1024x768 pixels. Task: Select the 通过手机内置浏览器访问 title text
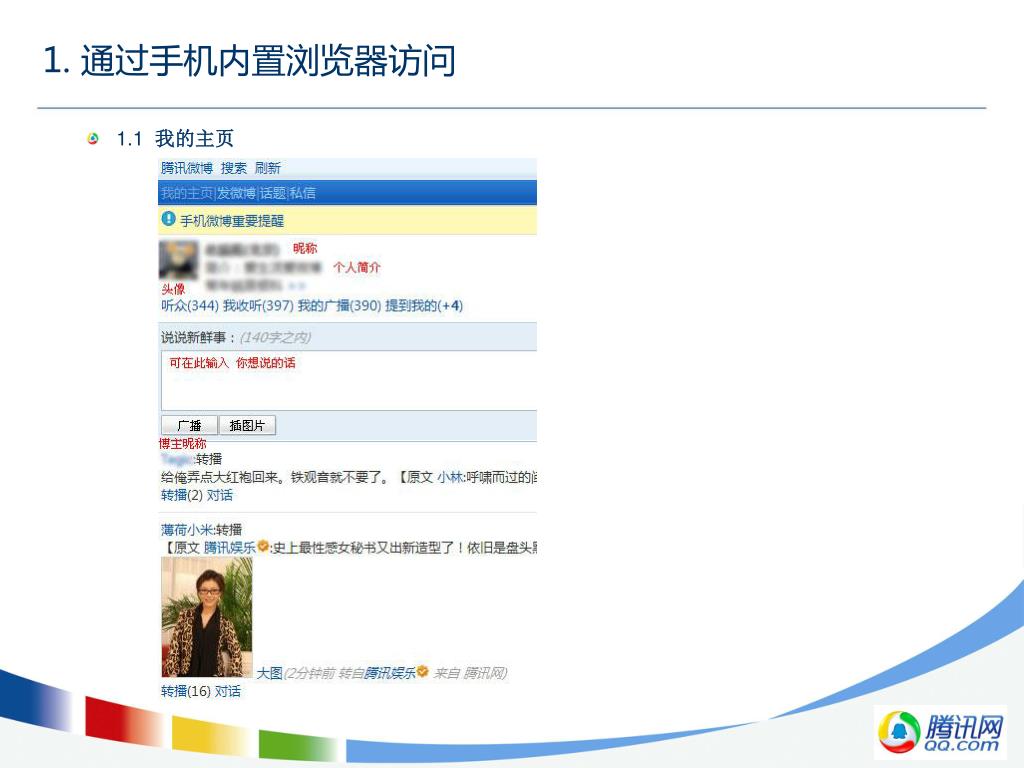268,61
